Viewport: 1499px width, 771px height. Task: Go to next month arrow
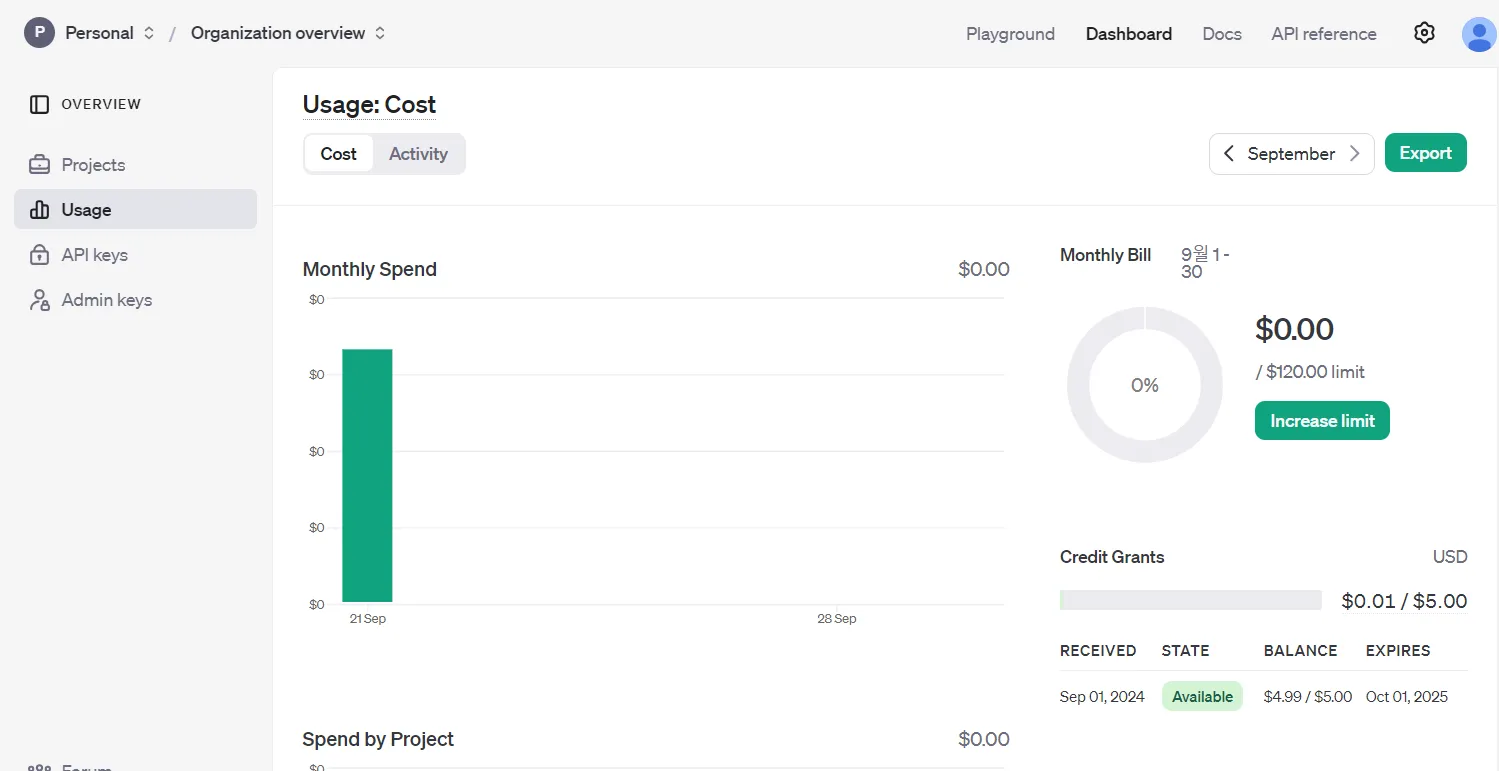click(1355, 154)
